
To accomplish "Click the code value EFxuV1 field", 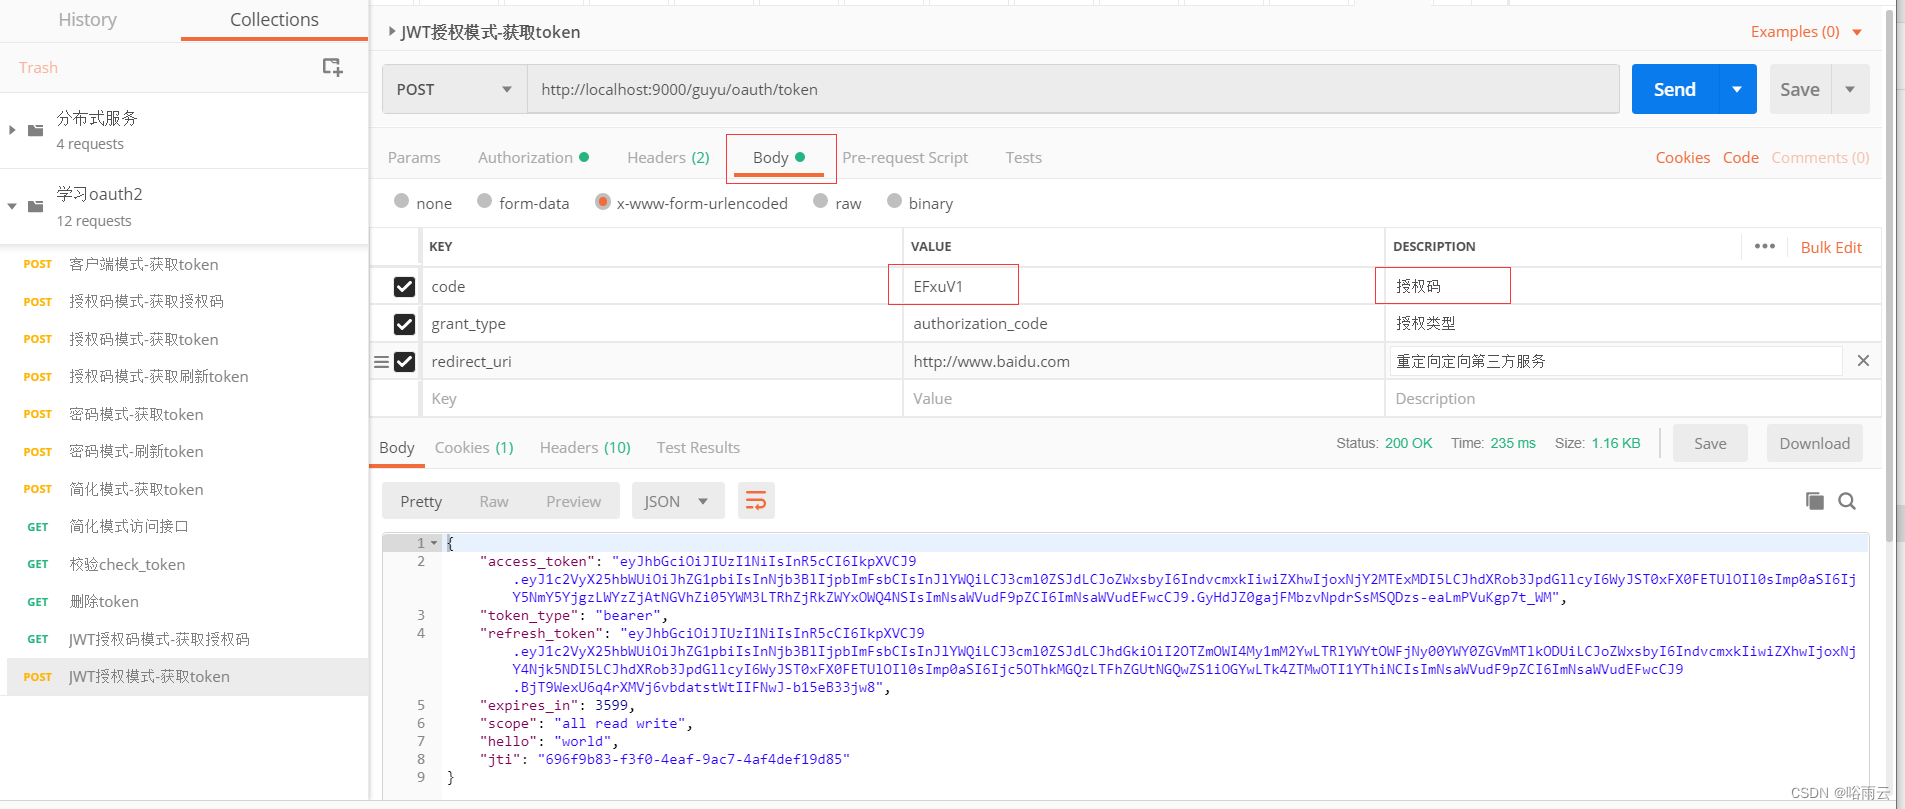I will (x=1143, y=286).
